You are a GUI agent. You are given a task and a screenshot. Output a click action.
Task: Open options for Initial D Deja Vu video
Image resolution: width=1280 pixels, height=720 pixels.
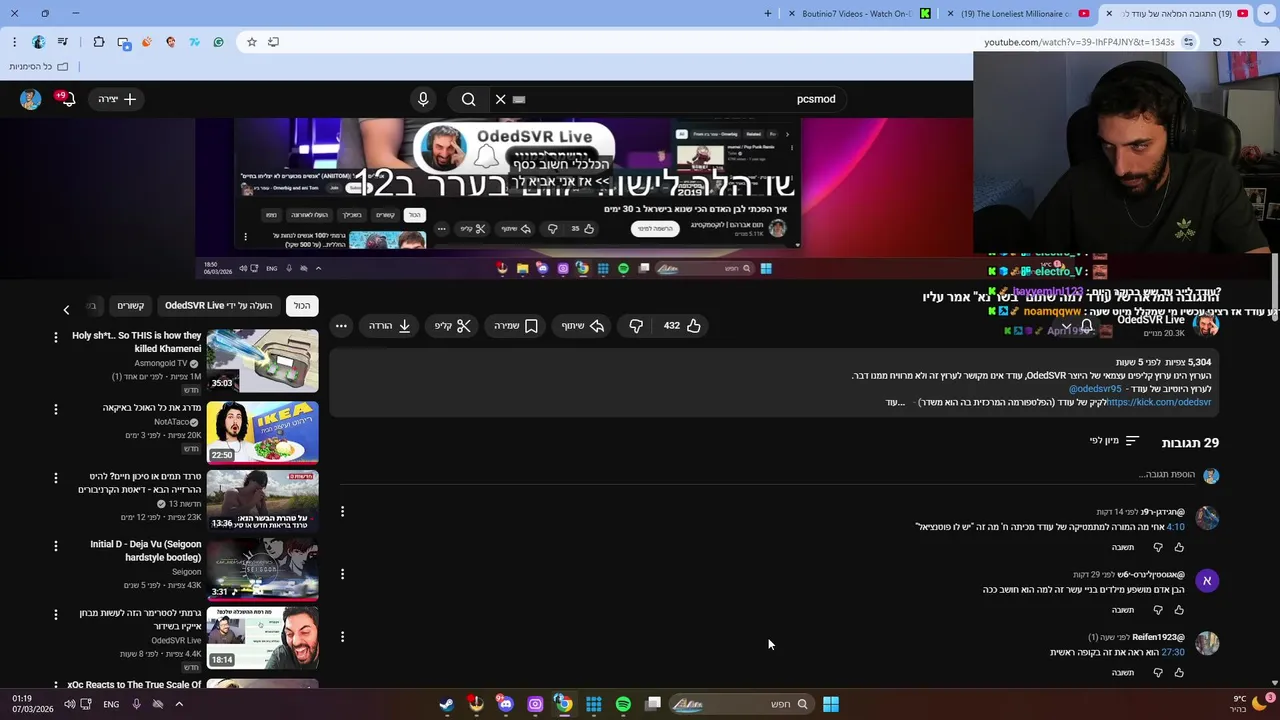(x=56, y=546)
